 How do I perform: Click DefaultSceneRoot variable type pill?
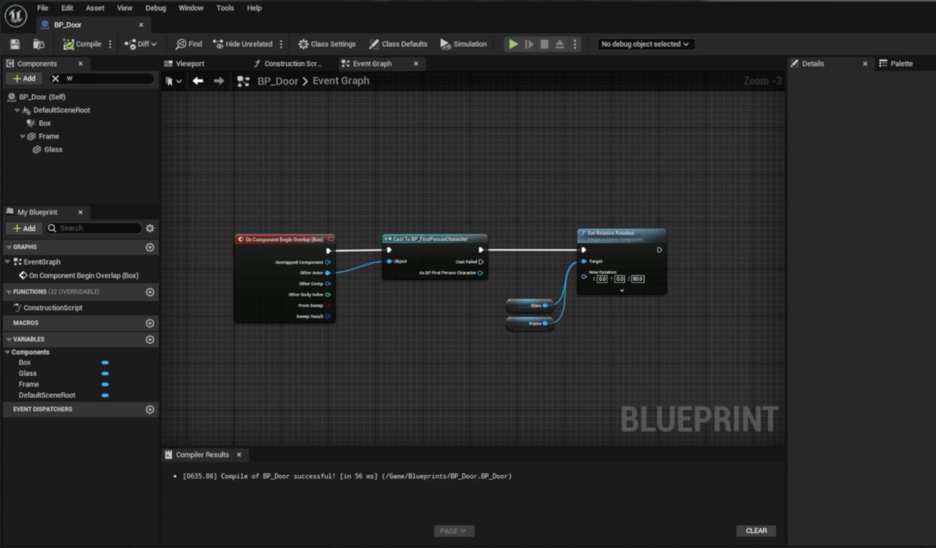pos(105,395)
